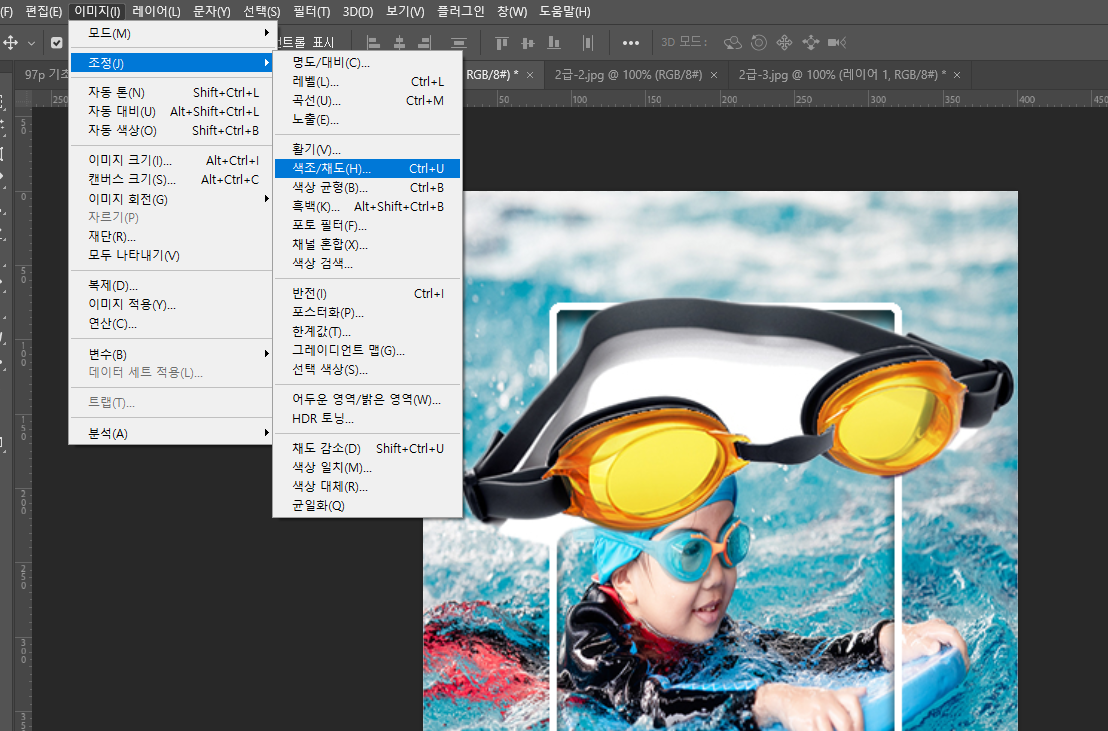This screenshot has width=1108, height=731.
Task: Select the Move tool icon in options bar
Action: coord(11,43)
